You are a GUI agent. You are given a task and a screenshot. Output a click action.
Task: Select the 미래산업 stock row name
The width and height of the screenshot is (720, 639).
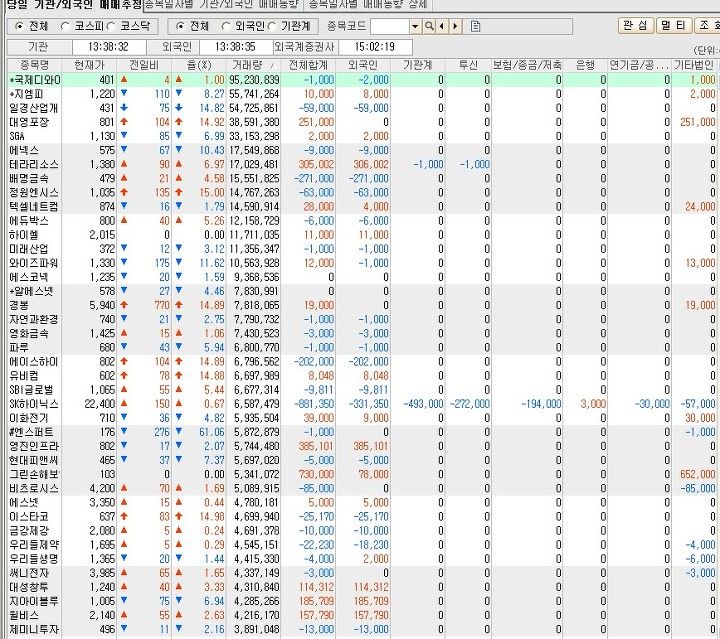click(x=29, y=249)
